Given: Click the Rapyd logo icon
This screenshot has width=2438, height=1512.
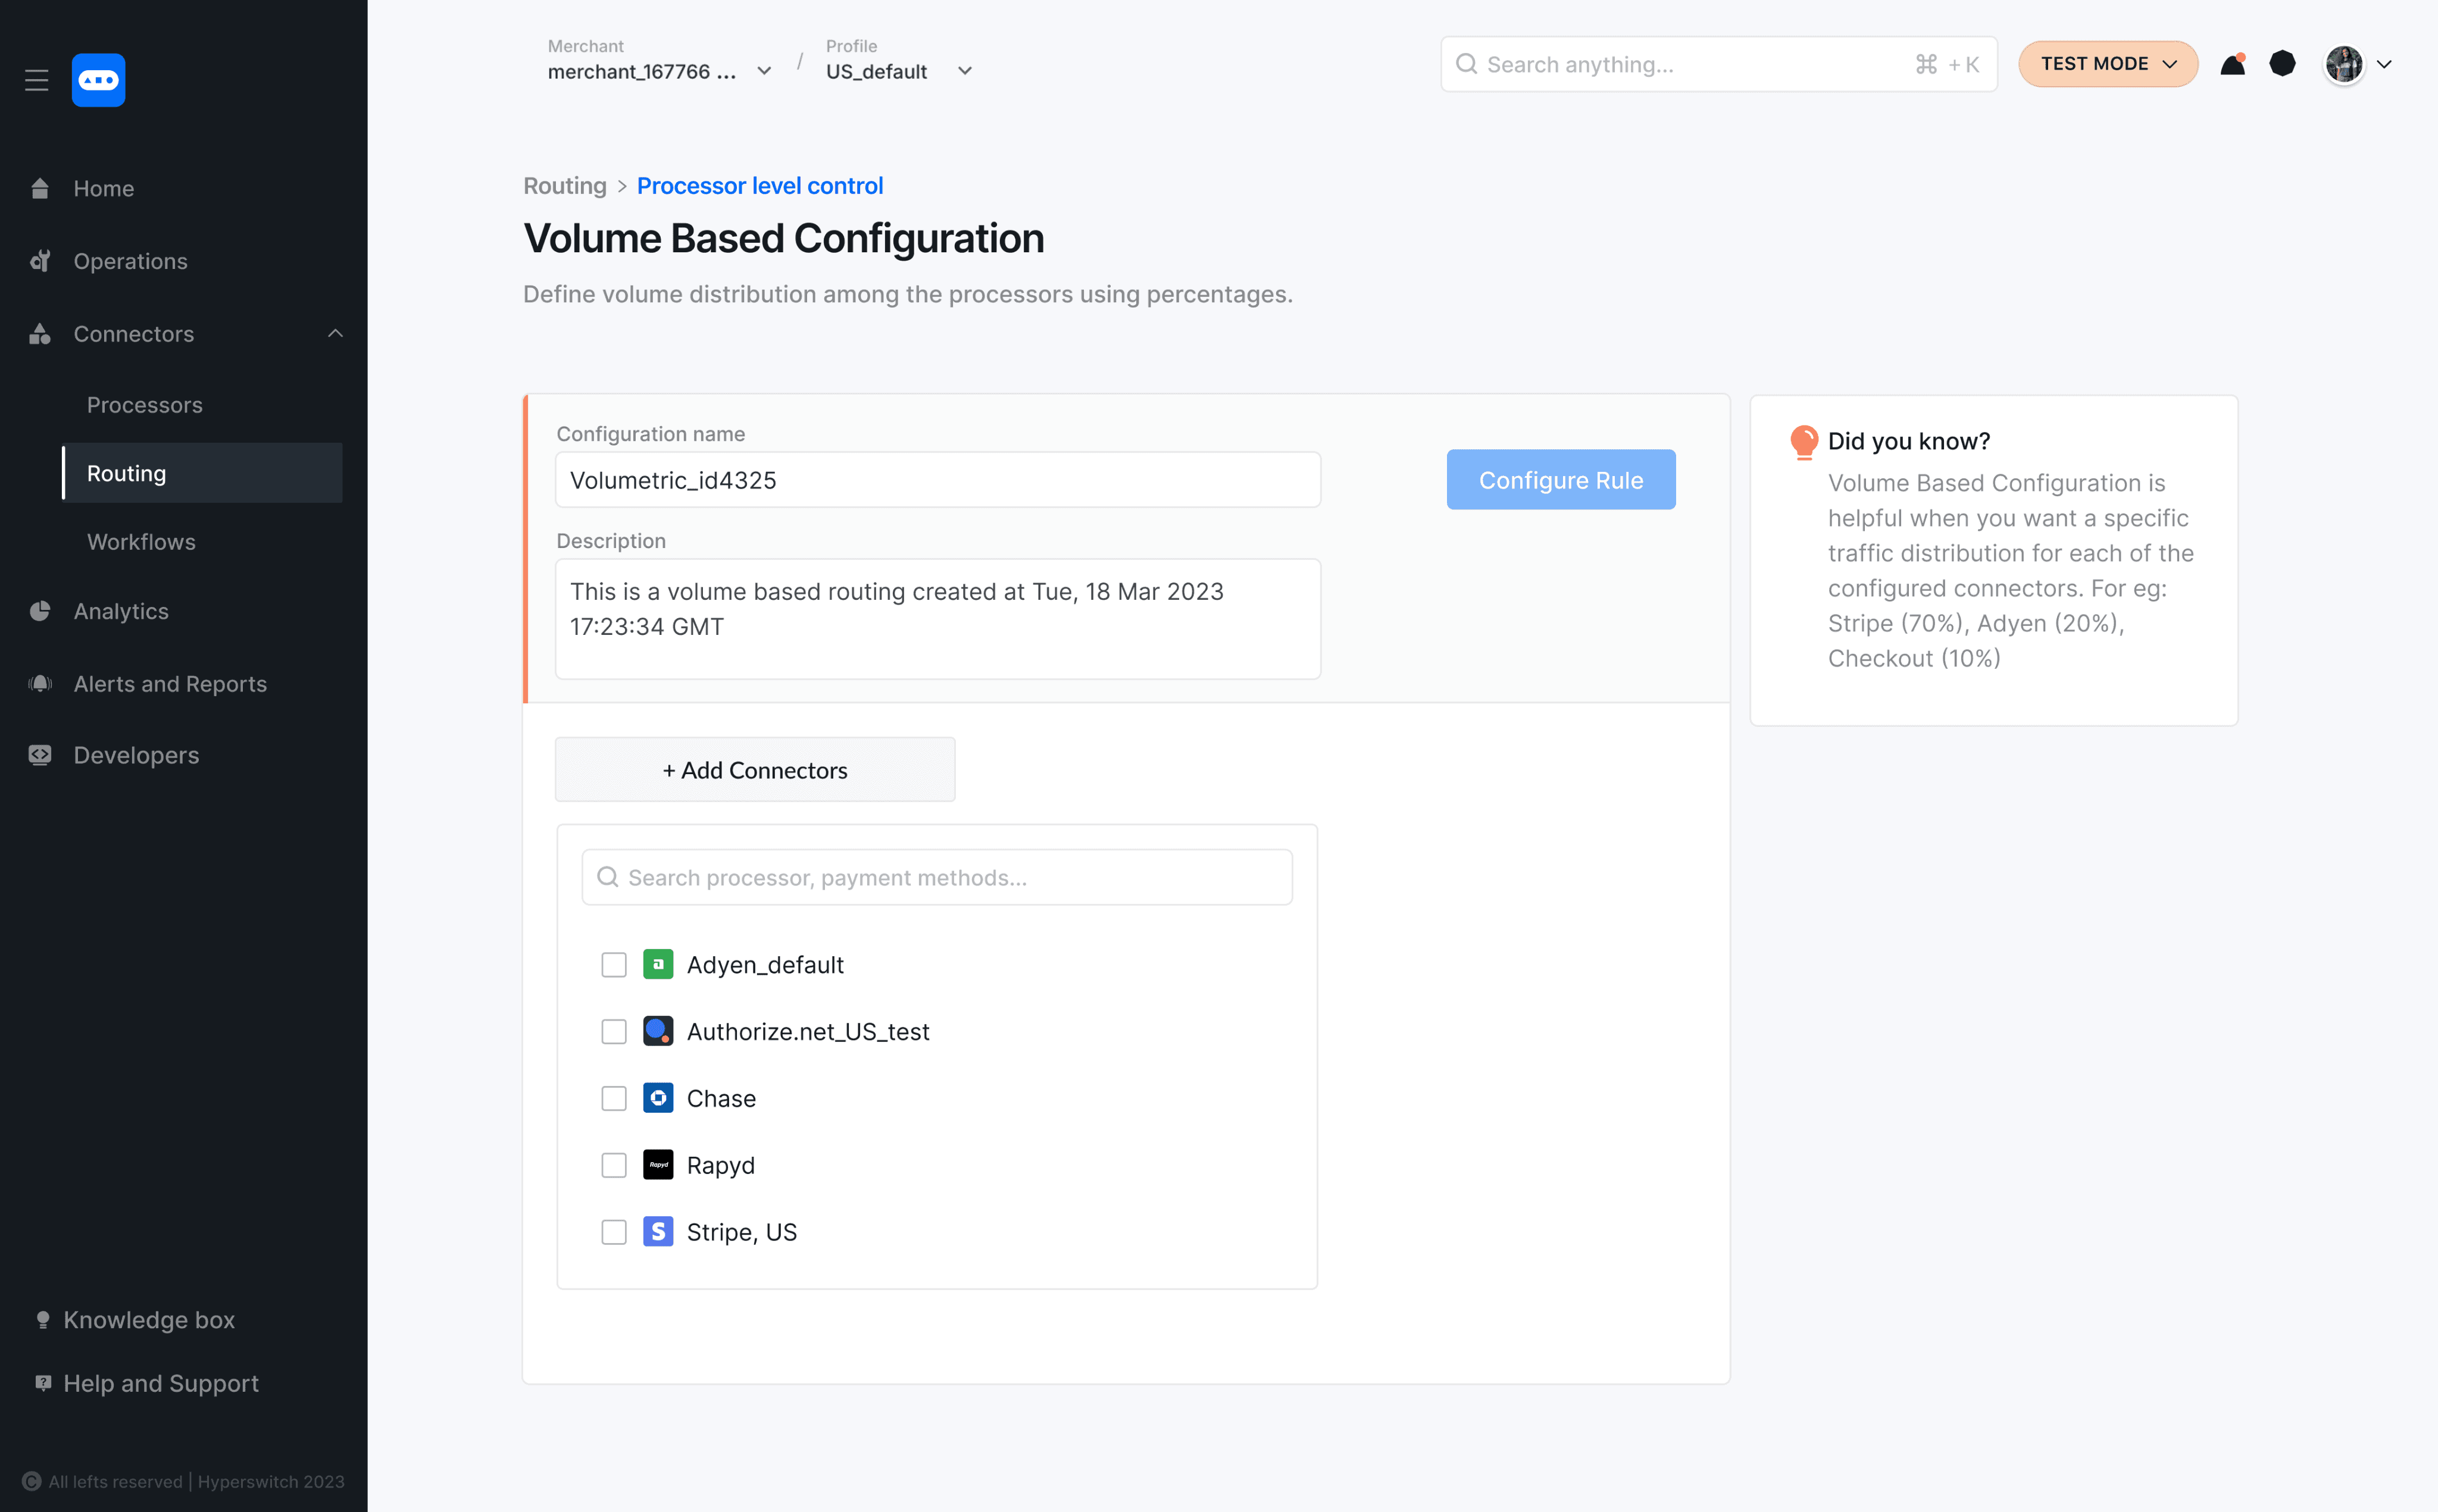Looking at the screenshot, I should 658,1165.
